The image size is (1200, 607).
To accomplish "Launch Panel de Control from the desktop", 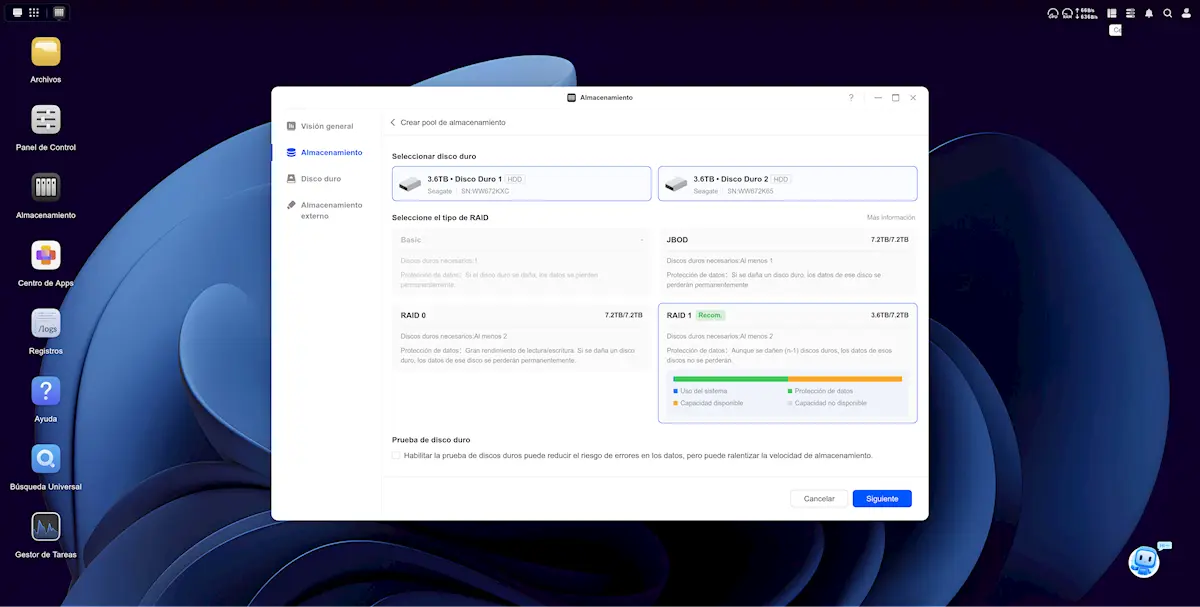I will [x=46, y=120].
